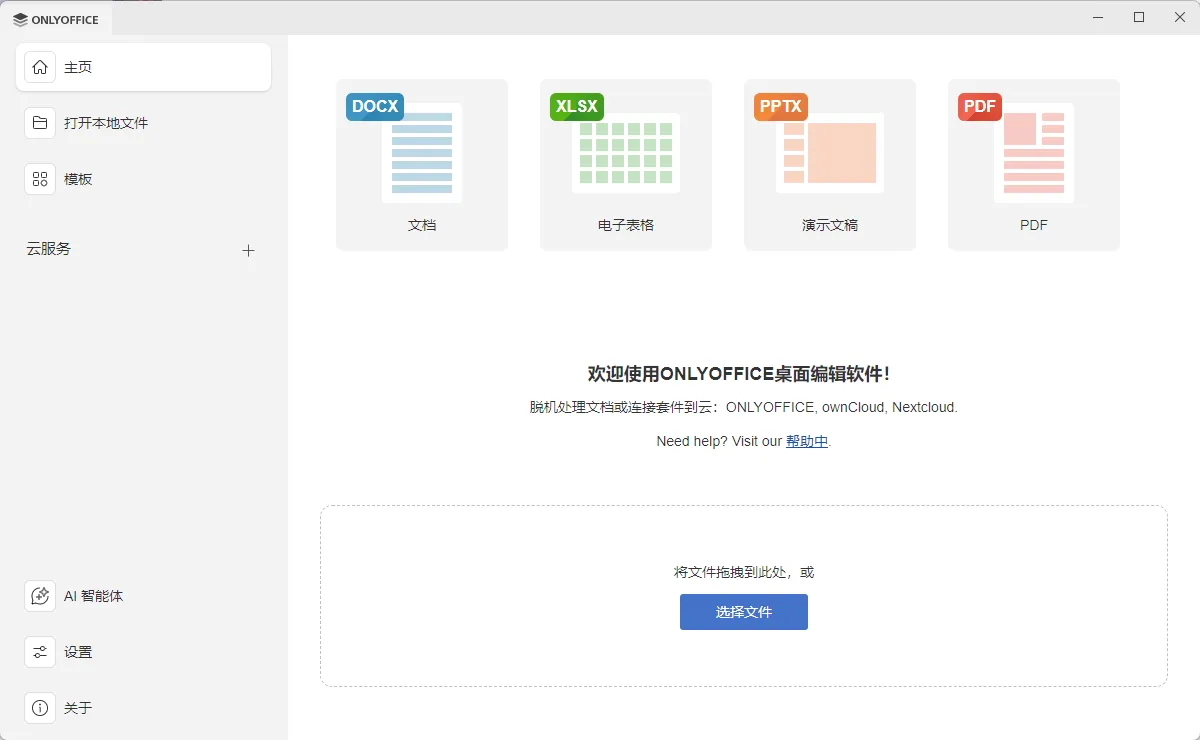Maximize the ONLYOFFICE window

point(1139,17)
